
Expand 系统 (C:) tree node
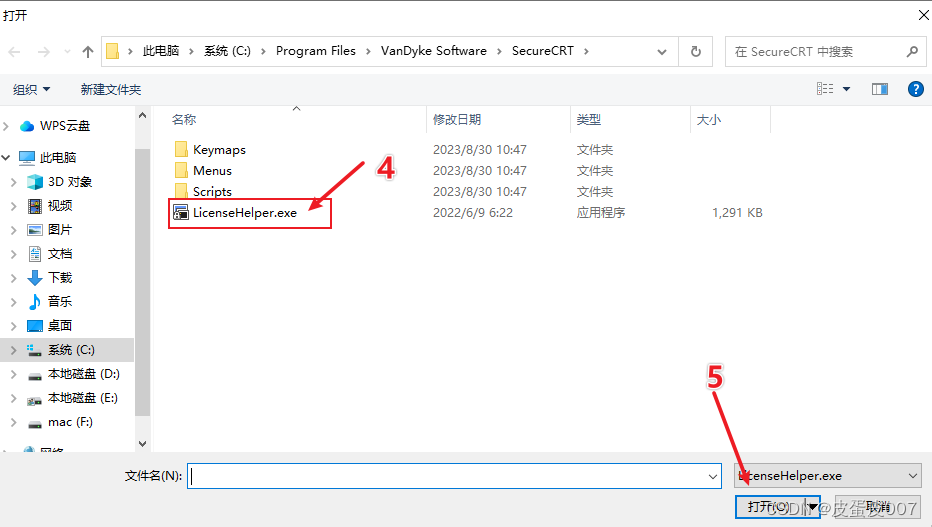(x=14, y=350)
